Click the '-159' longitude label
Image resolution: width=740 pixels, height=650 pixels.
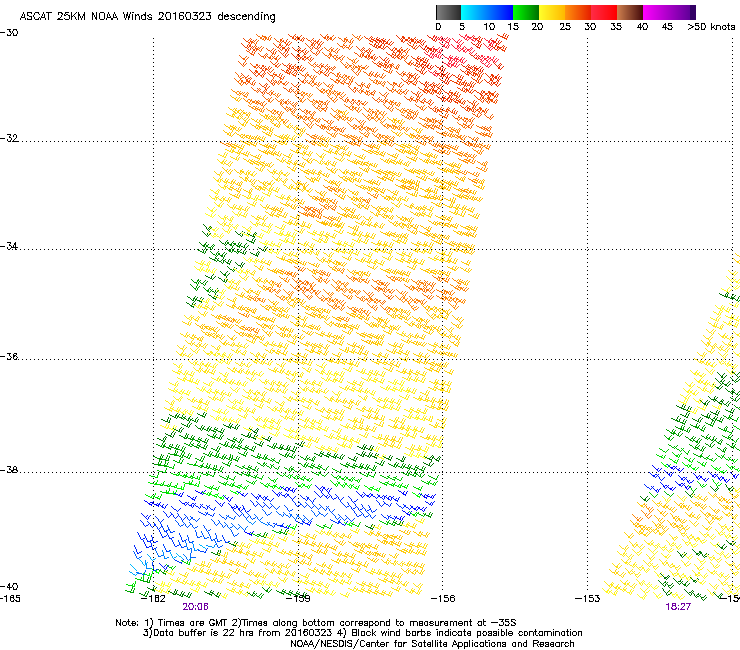298,599
